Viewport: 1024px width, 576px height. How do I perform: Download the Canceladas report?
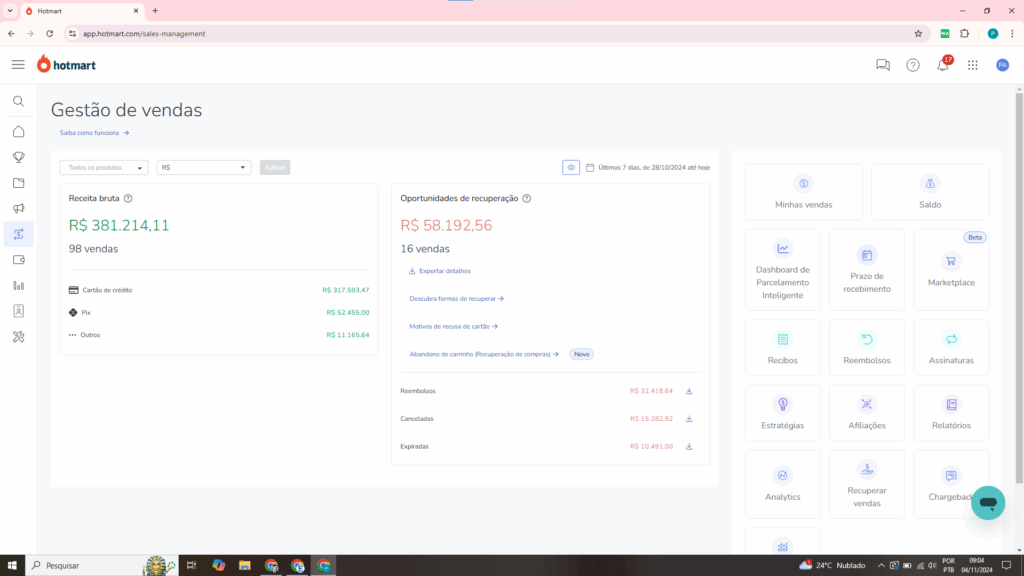click(x=689, y=419)
